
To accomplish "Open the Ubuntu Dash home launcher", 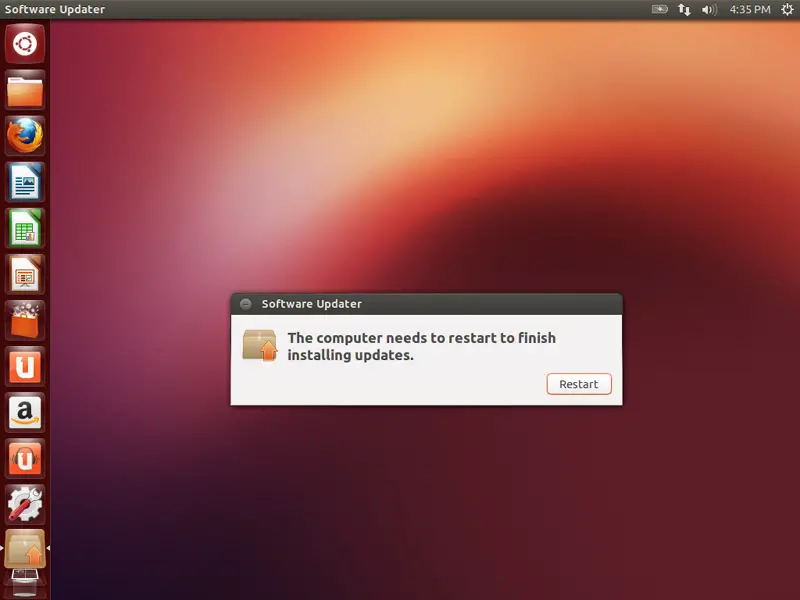I will [24, 43].
